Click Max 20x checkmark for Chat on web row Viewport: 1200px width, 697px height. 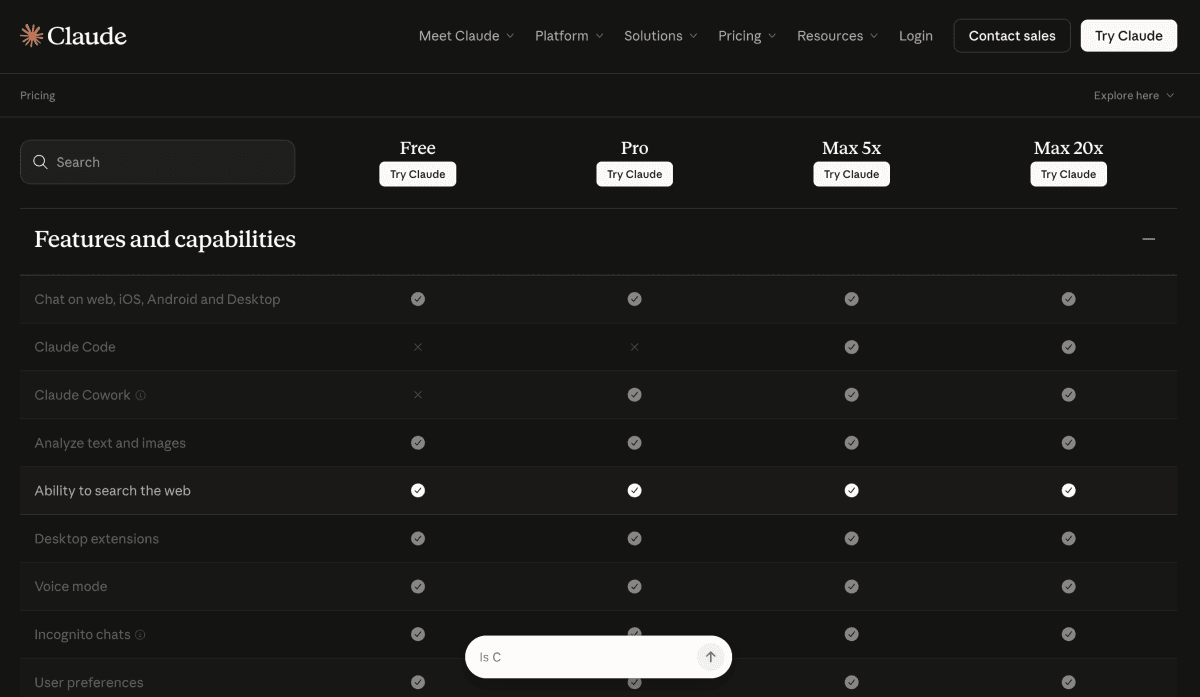[1068, 299]
